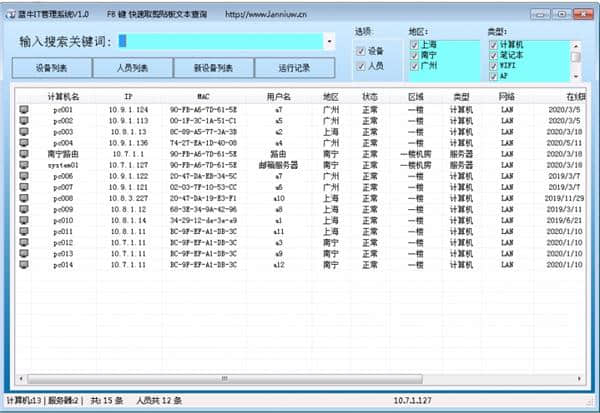The image size is (600, 413).
Task: Click the computer icon for pc014
Action: coord(24,265)
